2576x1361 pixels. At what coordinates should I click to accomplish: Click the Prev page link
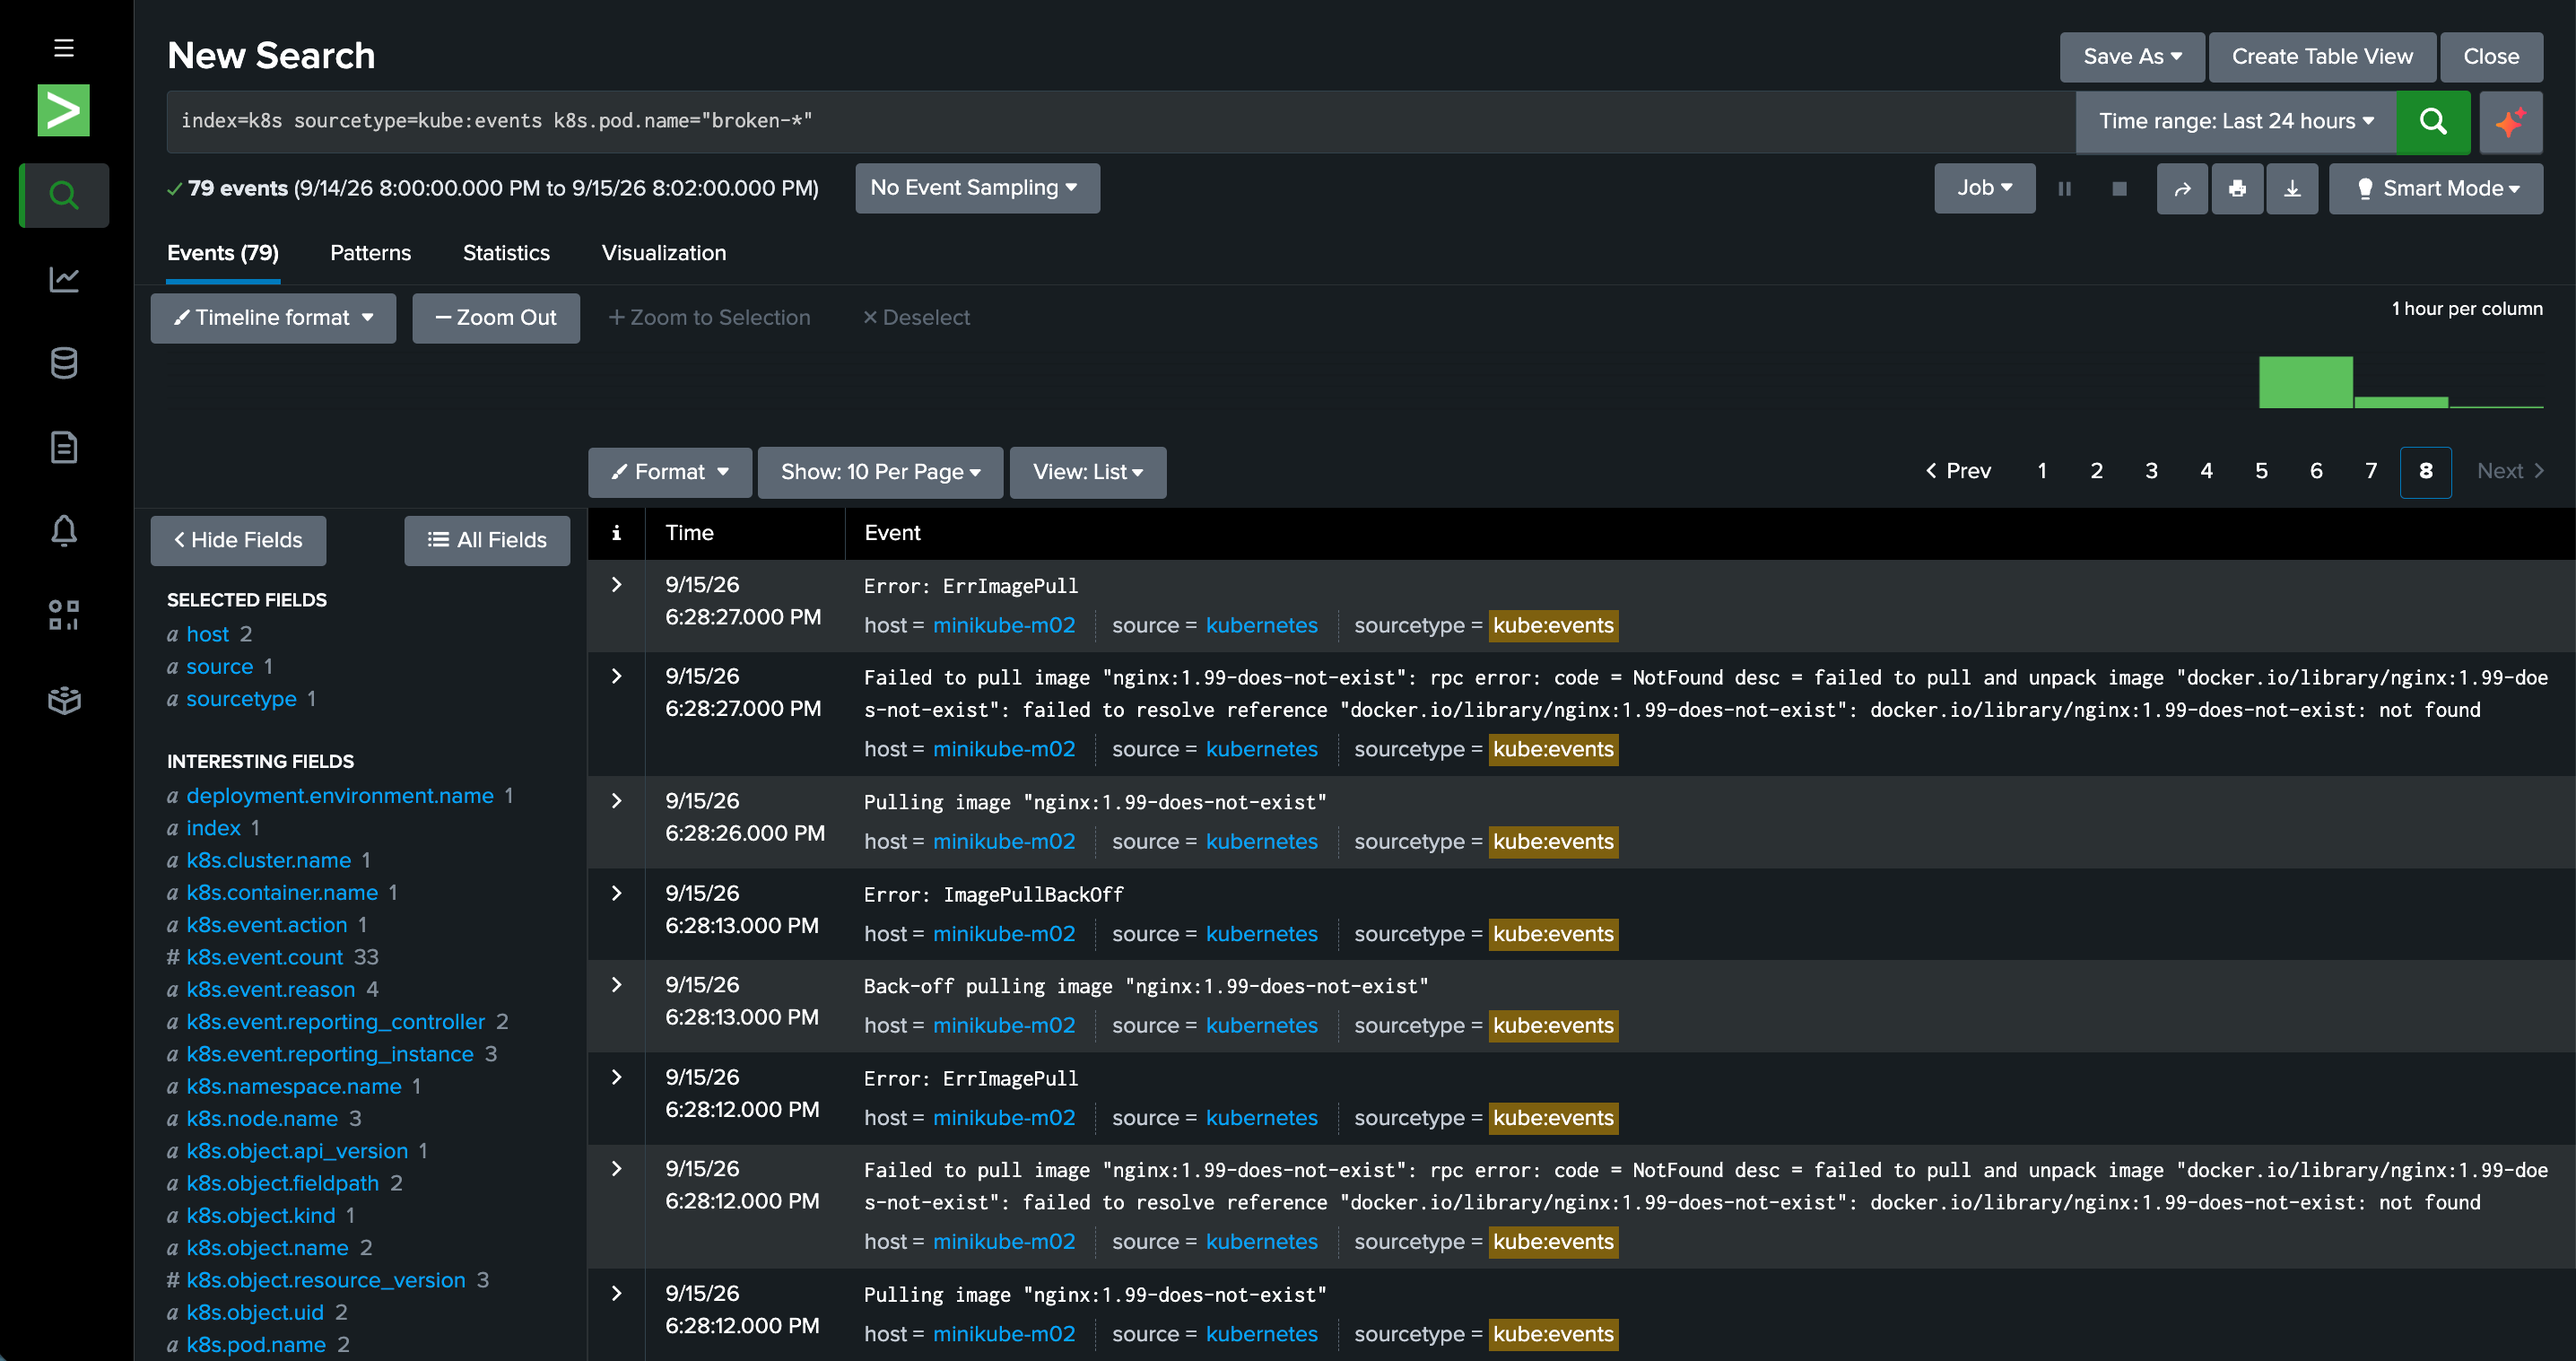[x=1958, y=471]
